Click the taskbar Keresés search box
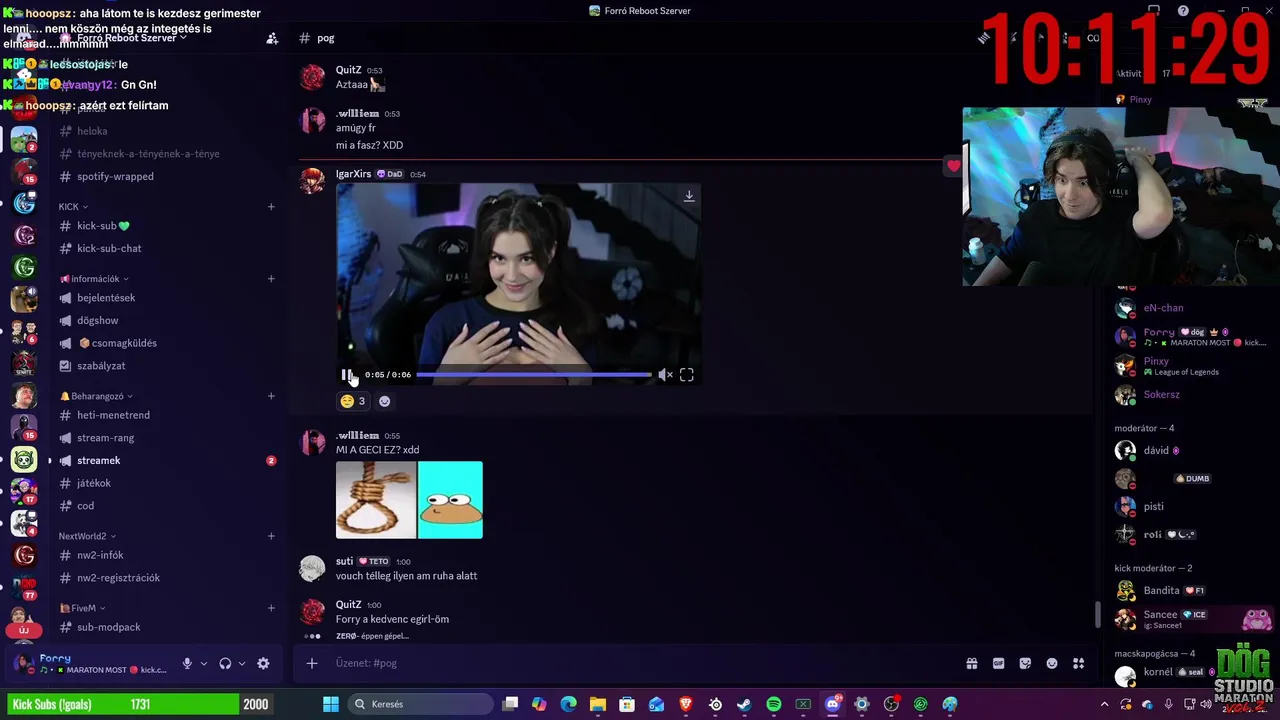 click(420, 704)
